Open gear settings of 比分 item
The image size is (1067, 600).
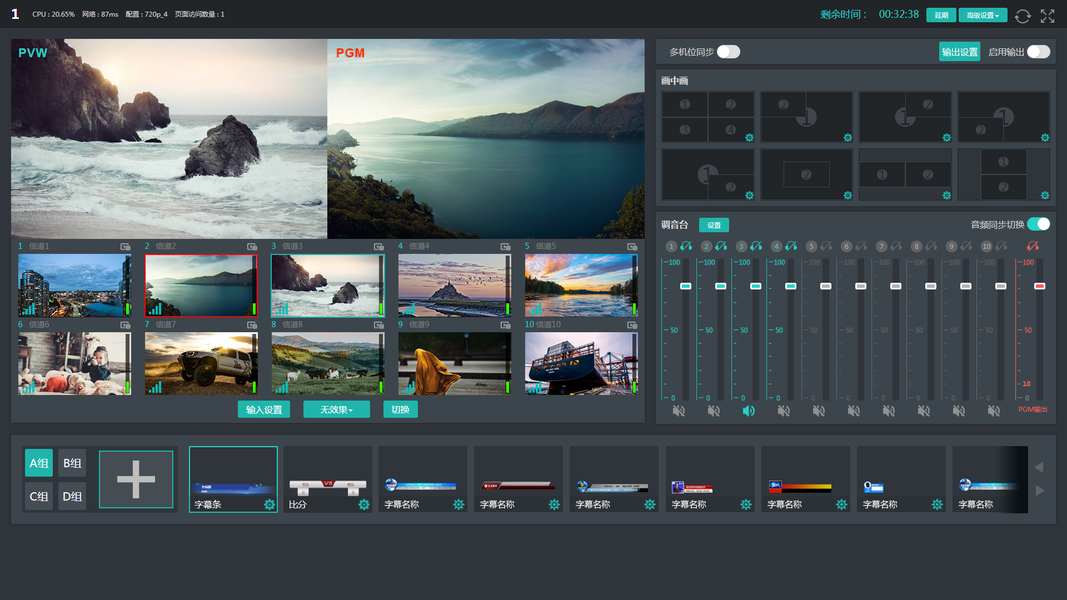[x=364, y=505]
